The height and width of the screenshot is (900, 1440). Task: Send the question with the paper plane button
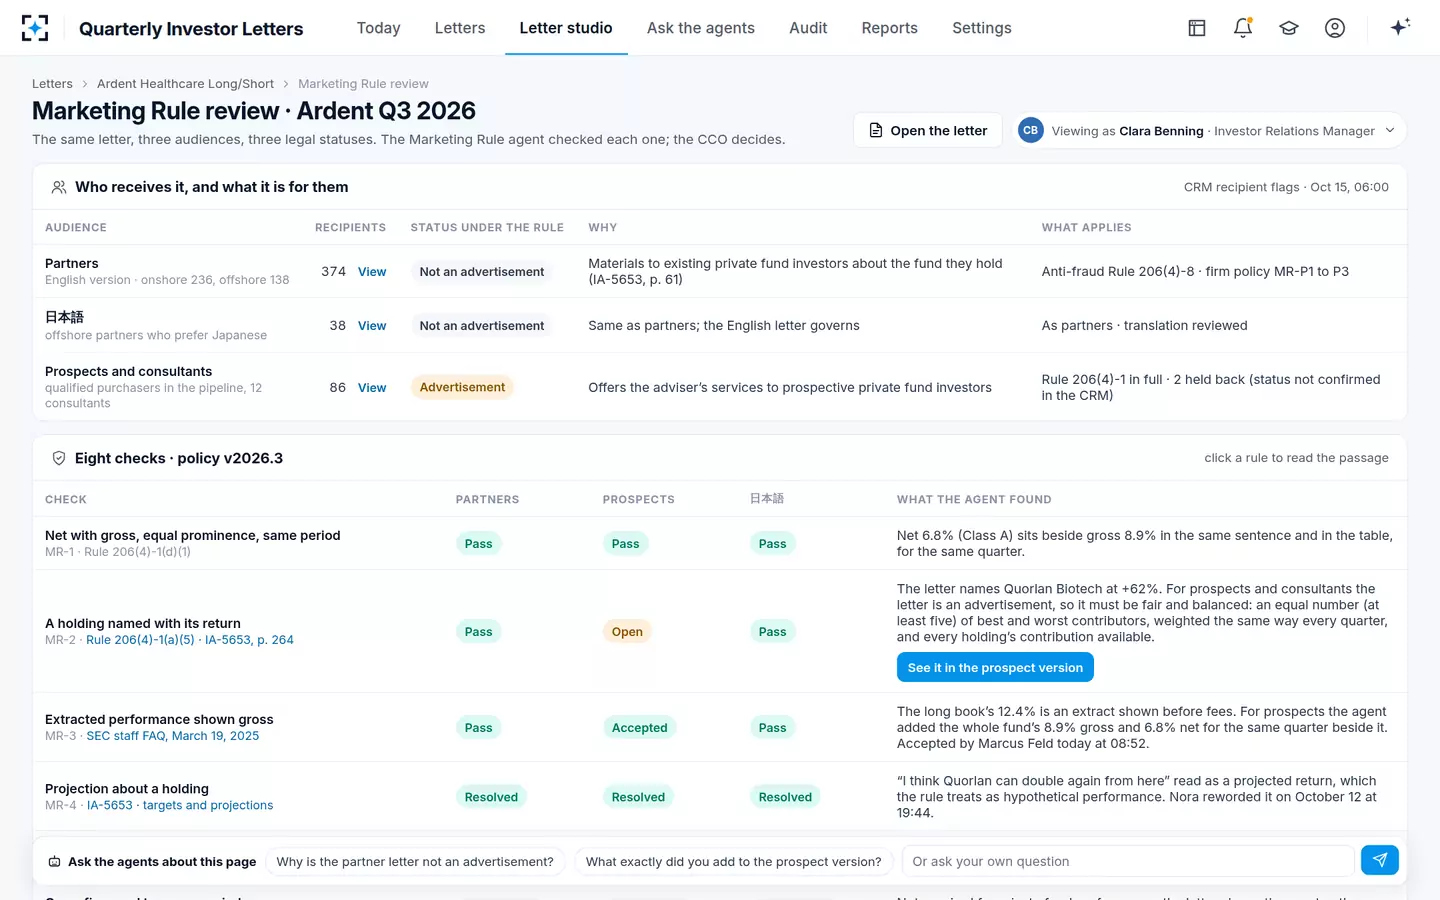1380,860
